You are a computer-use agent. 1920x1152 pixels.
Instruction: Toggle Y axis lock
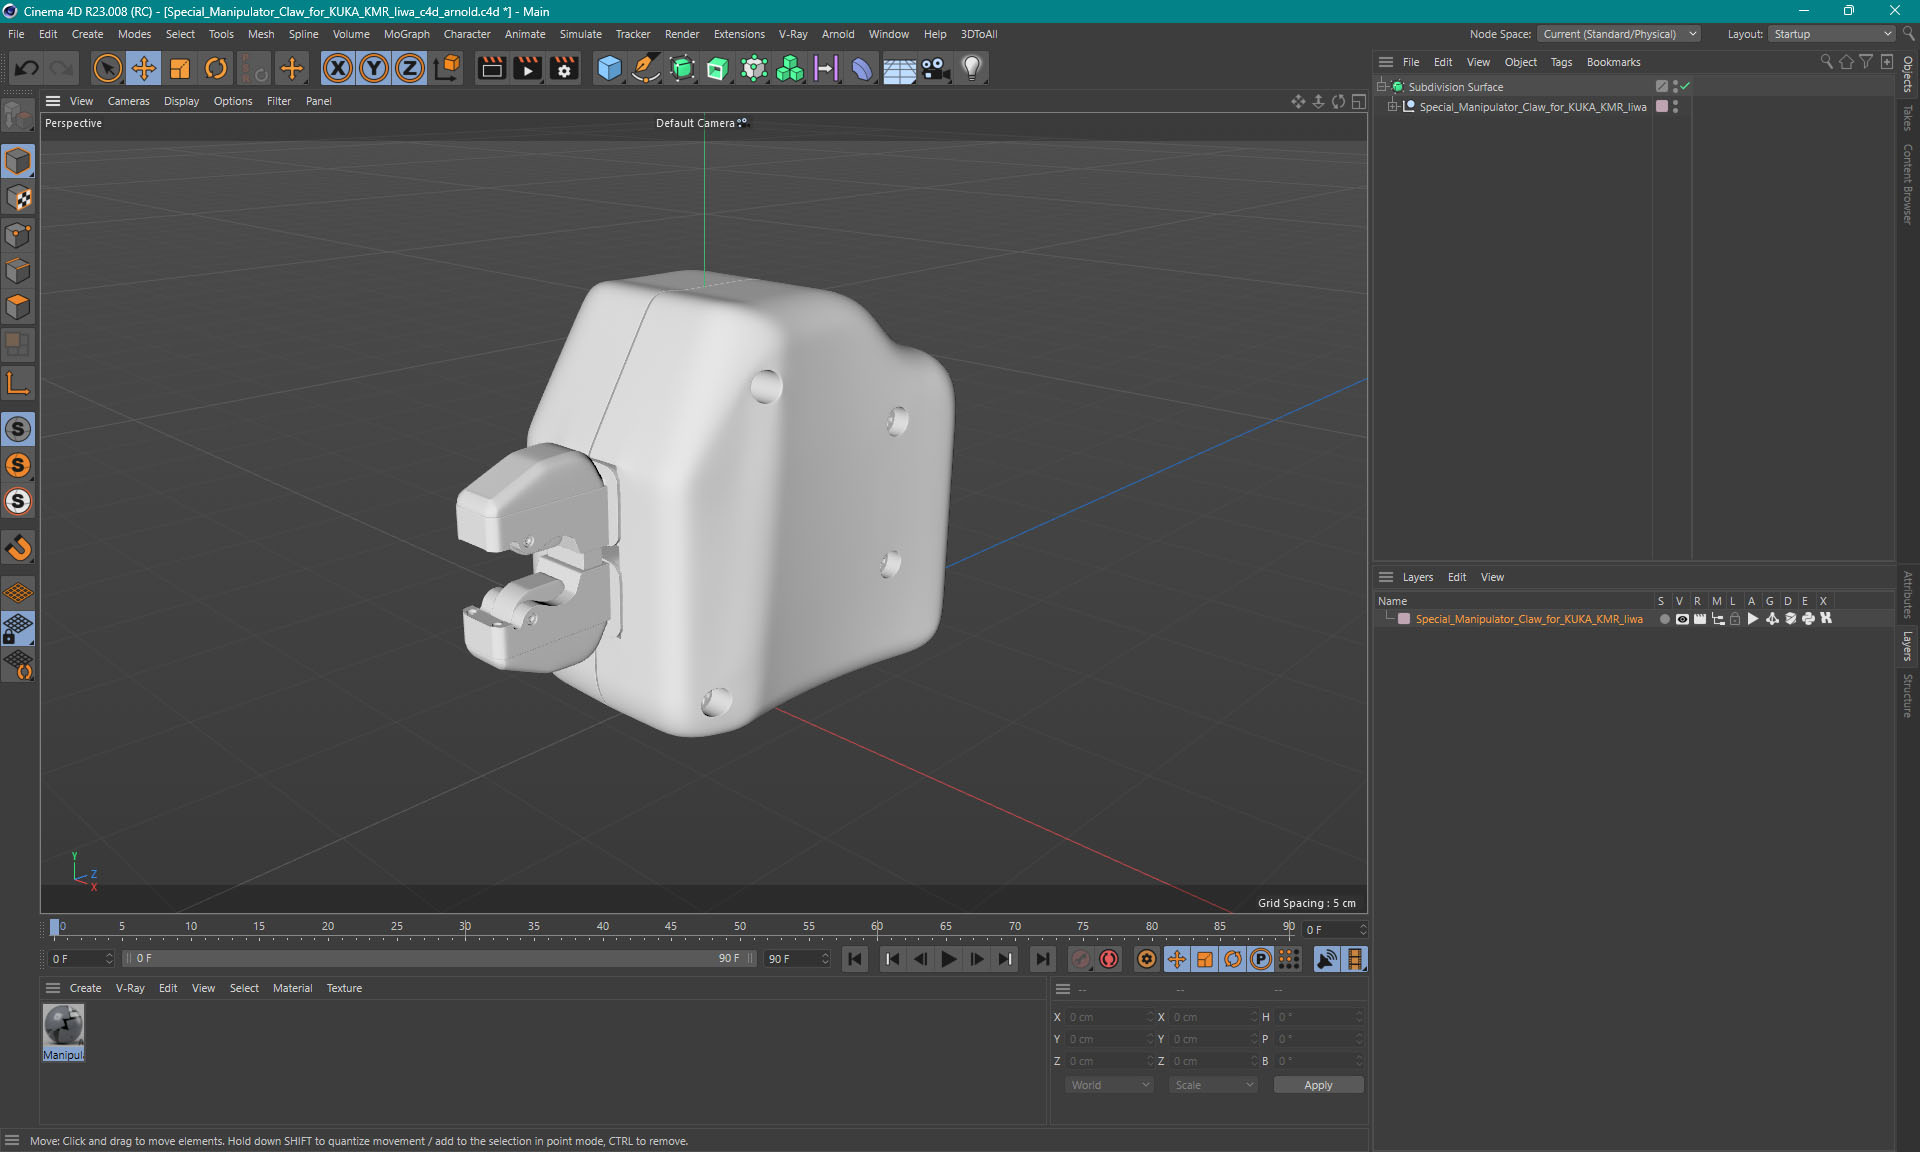click(374, 68)
